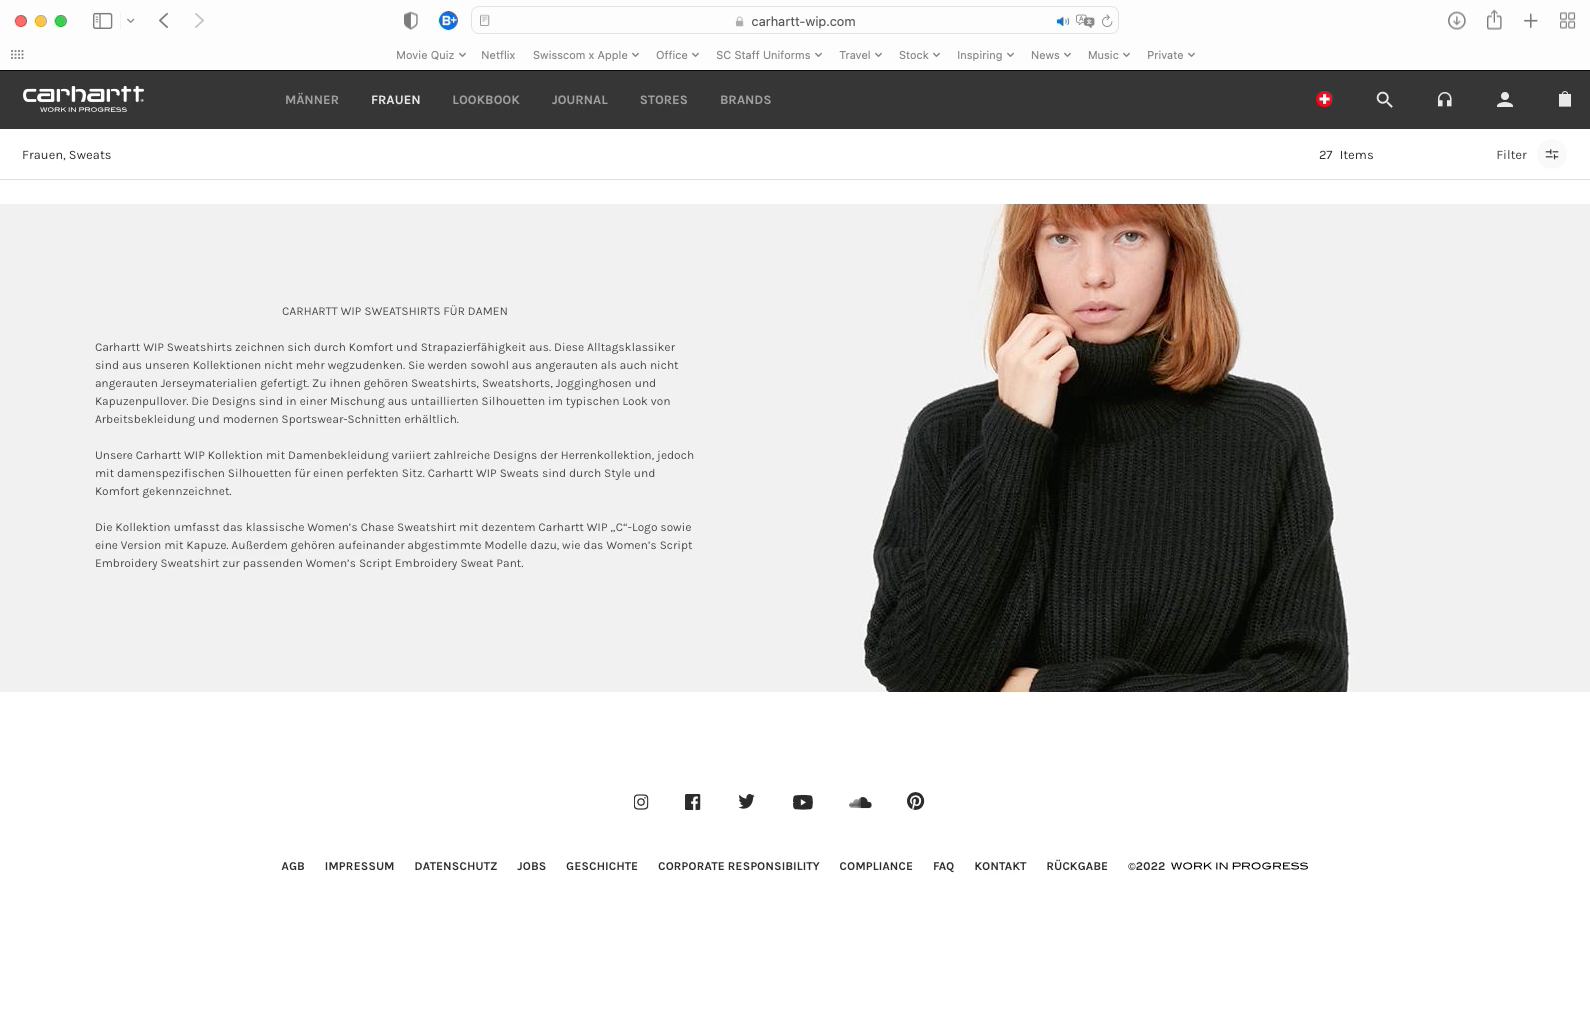
Task: Mute the tab audio speaker icon
Action: pos(1062,21)
